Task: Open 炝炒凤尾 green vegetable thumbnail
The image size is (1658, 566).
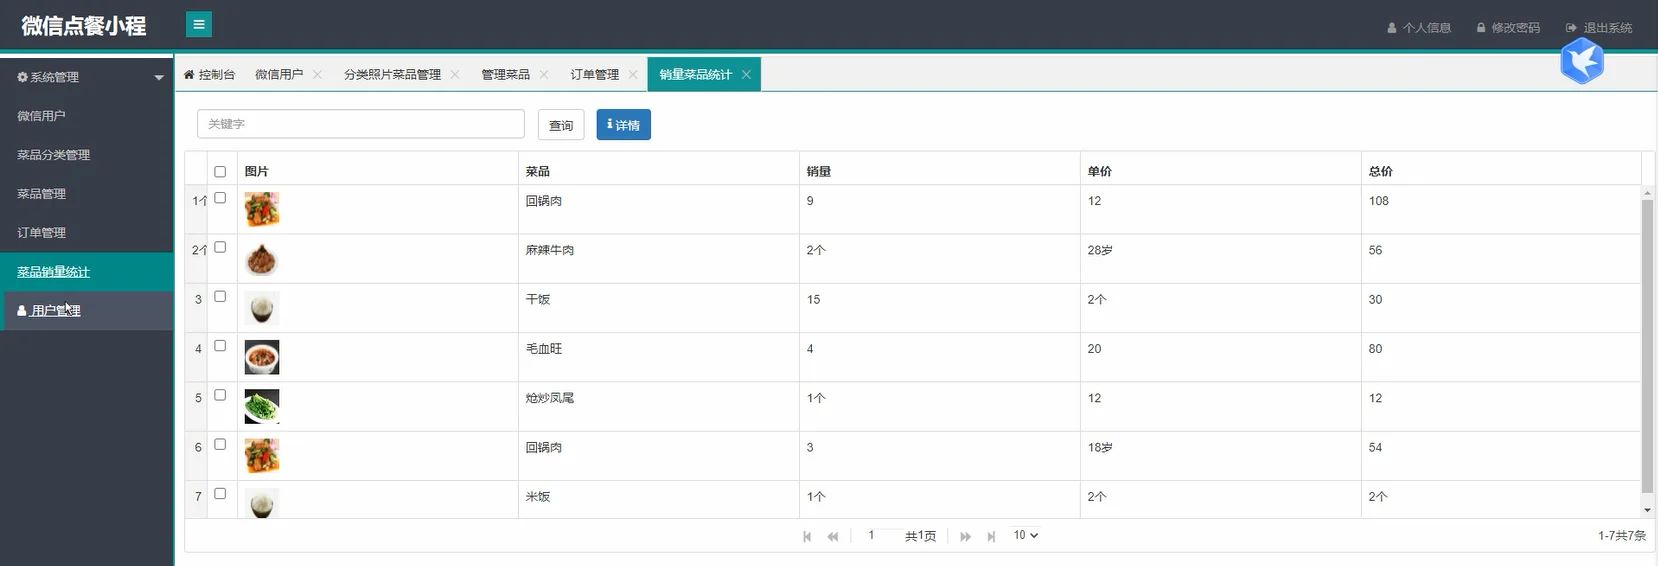Action: point(262,406)
